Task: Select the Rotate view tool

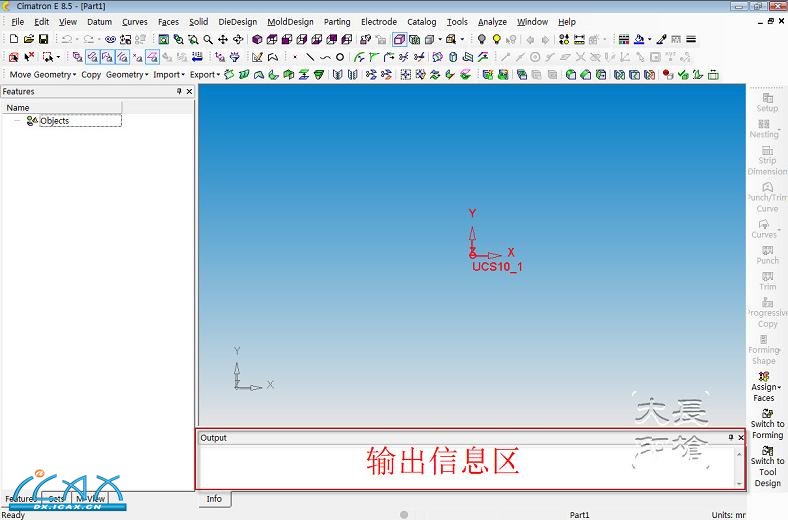Action: click(x=238, y=39)
